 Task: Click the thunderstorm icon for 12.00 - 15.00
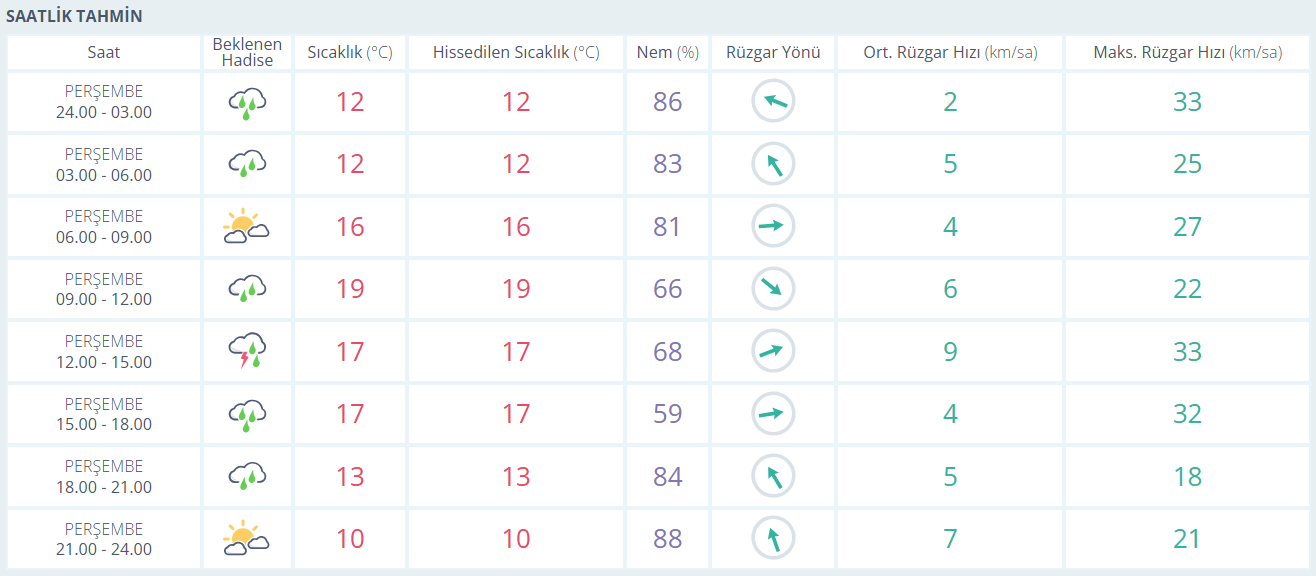(247, 352)
